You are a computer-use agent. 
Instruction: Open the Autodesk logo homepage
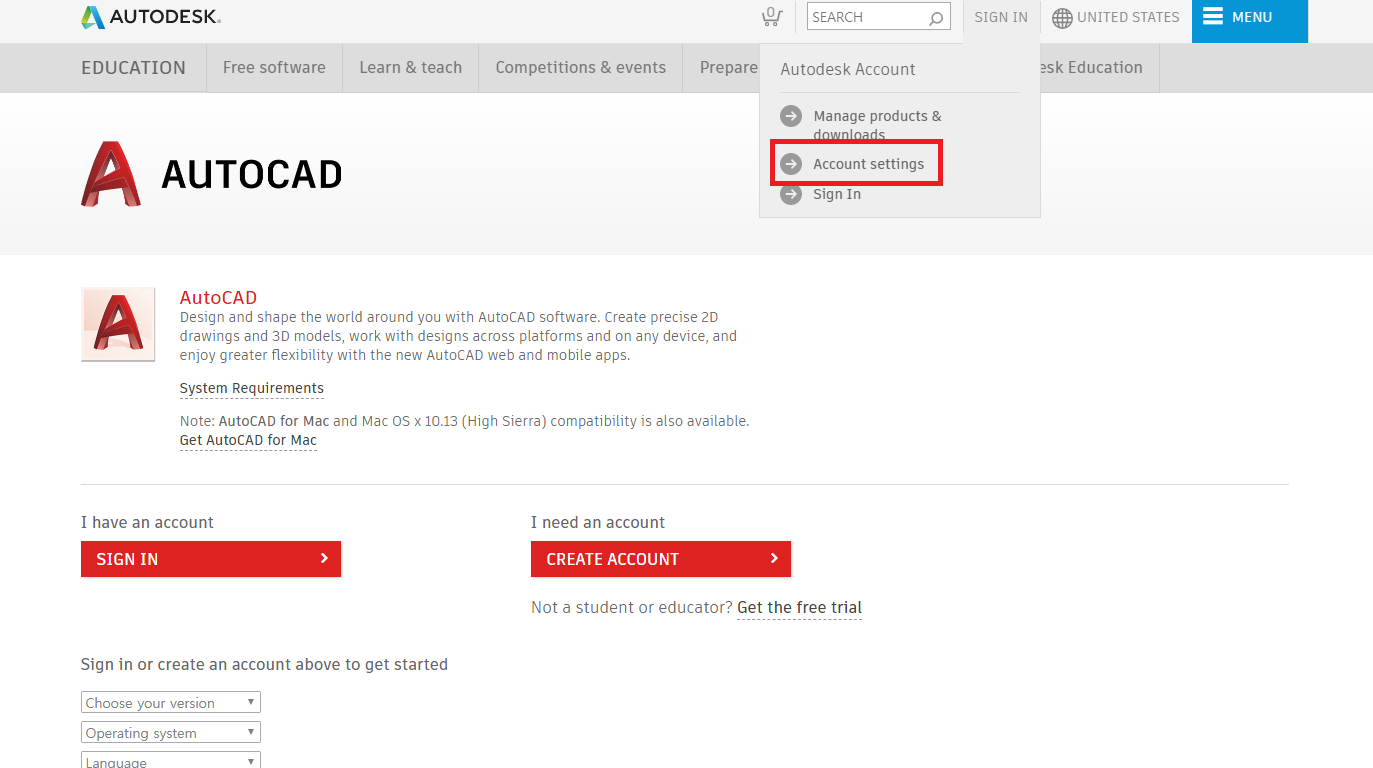click(151, 17)
